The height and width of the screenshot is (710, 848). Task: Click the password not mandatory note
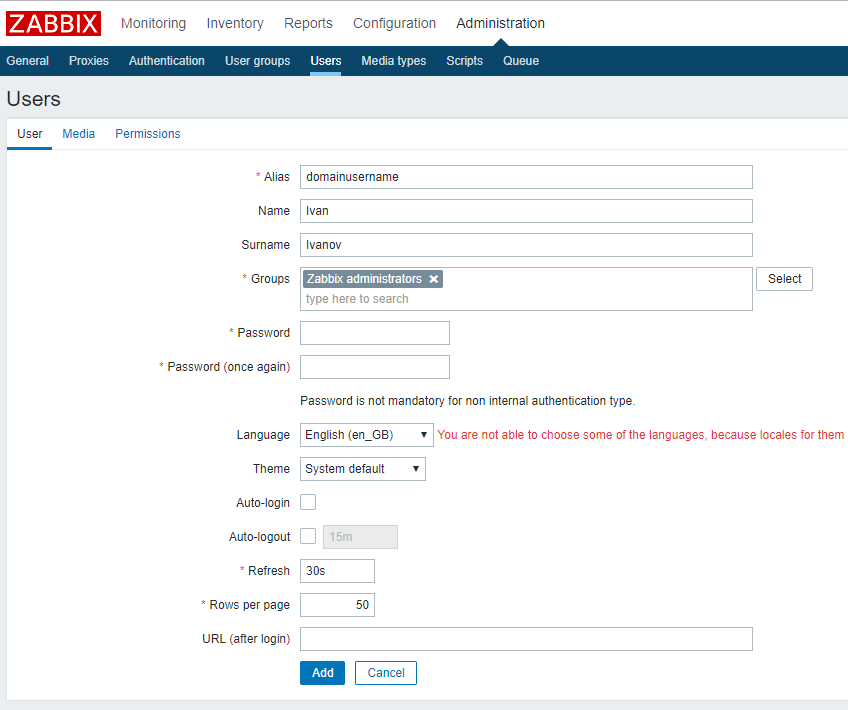467,401
